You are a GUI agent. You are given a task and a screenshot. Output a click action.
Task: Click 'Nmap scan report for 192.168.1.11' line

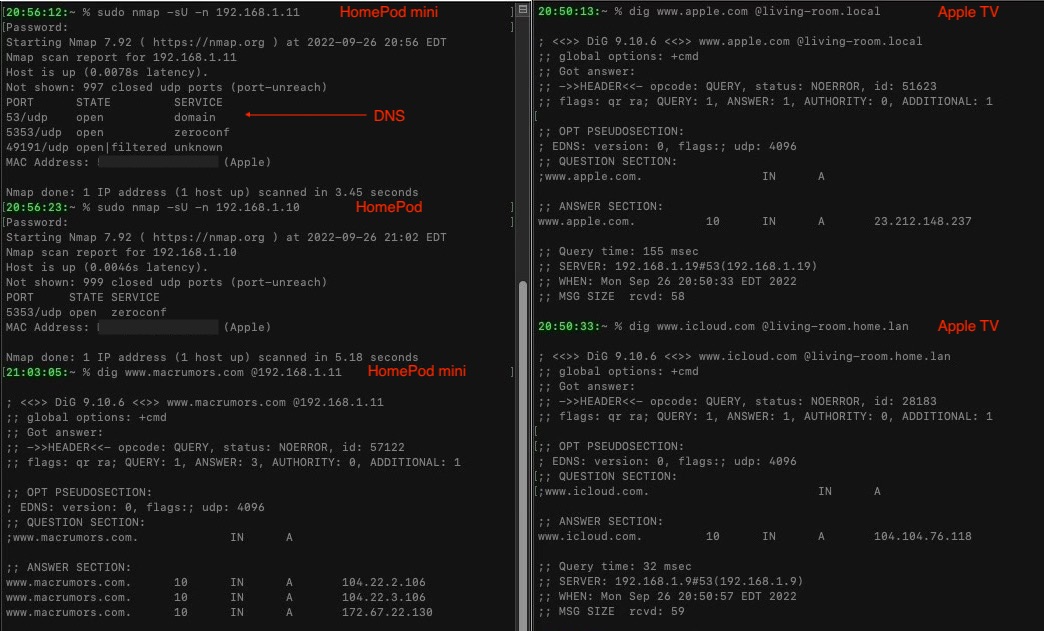121,57
